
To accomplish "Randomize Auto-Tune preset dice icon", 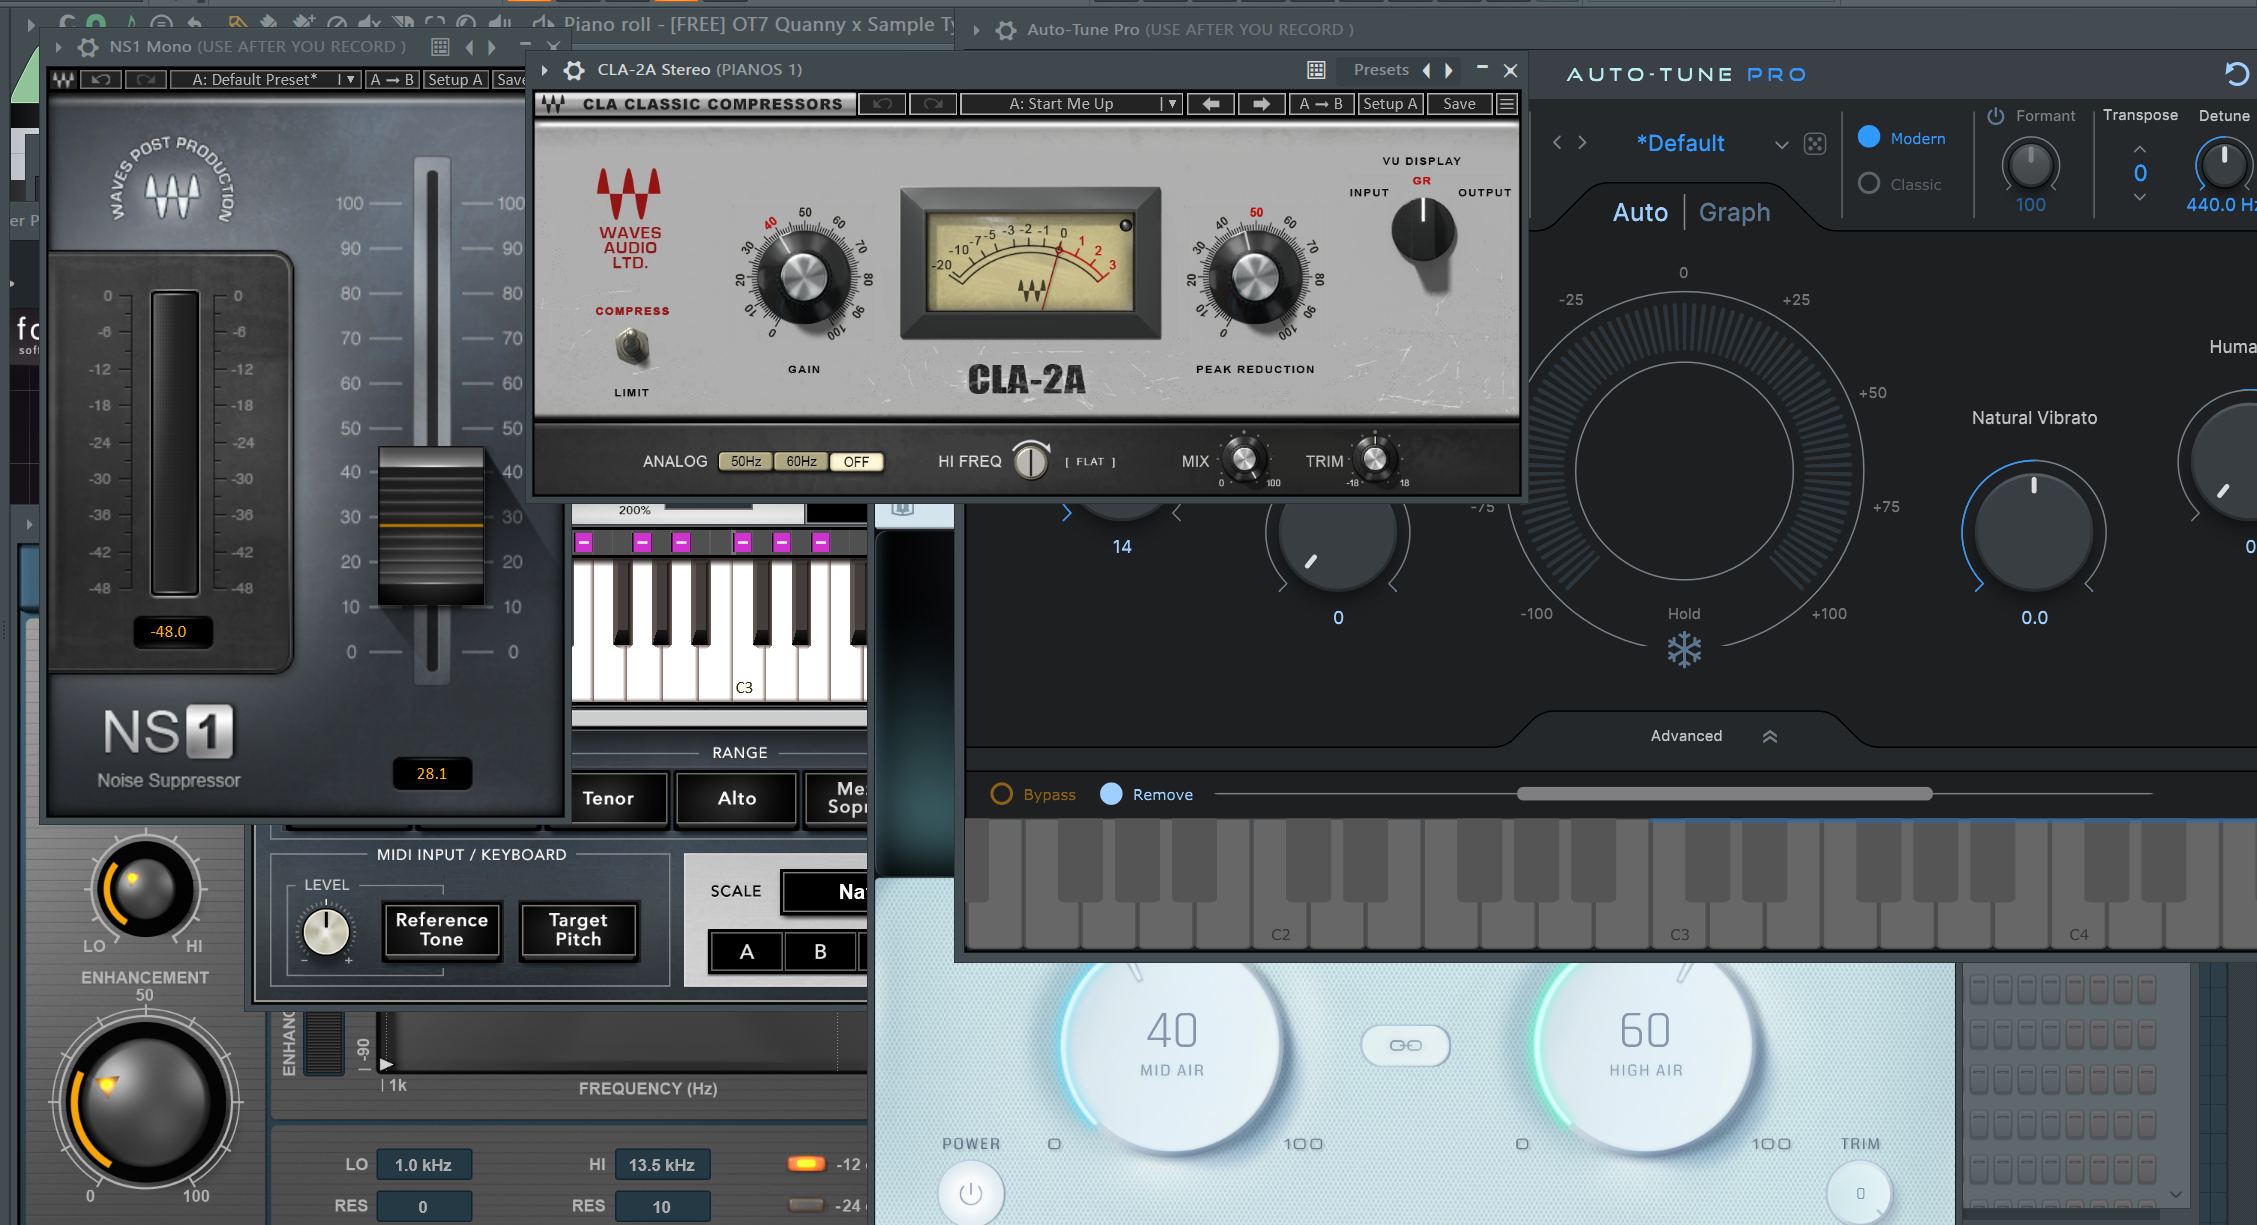I will [1815, 144].
